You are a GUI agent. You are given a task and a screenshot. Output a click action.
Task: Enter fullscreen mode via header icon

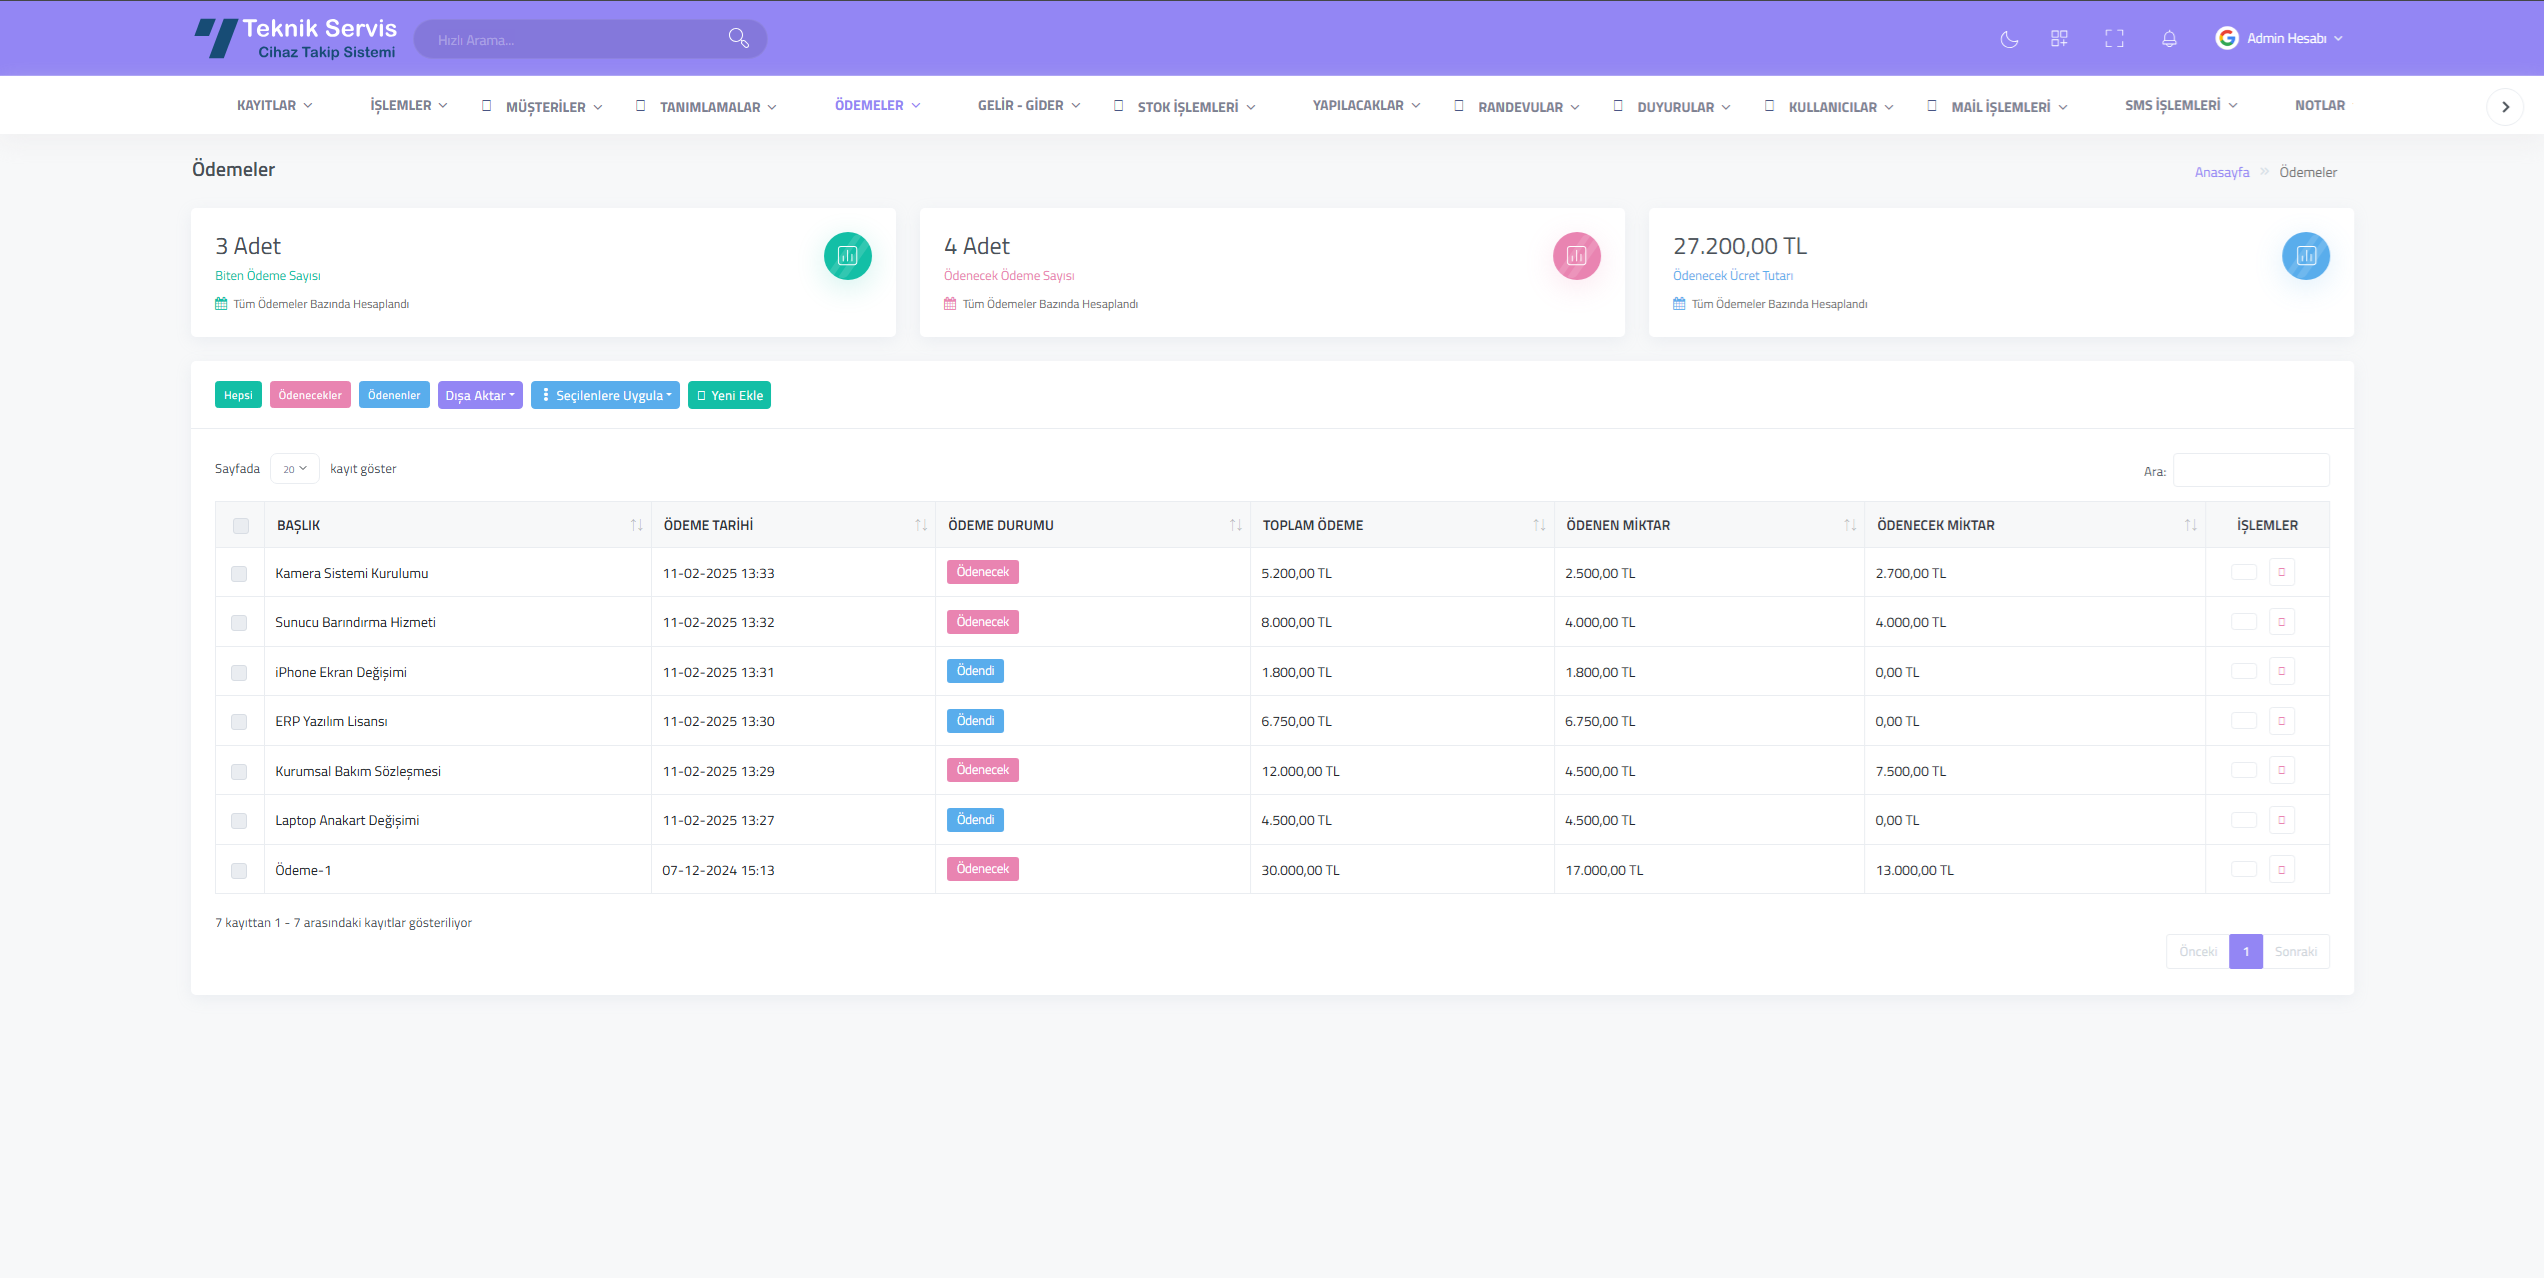tap(2114, 39)
